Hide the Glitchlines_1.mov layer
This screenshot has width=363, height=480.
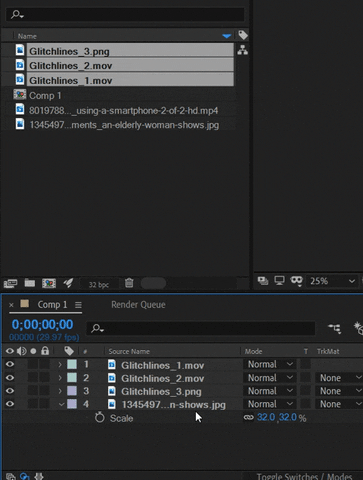point(10,364)
